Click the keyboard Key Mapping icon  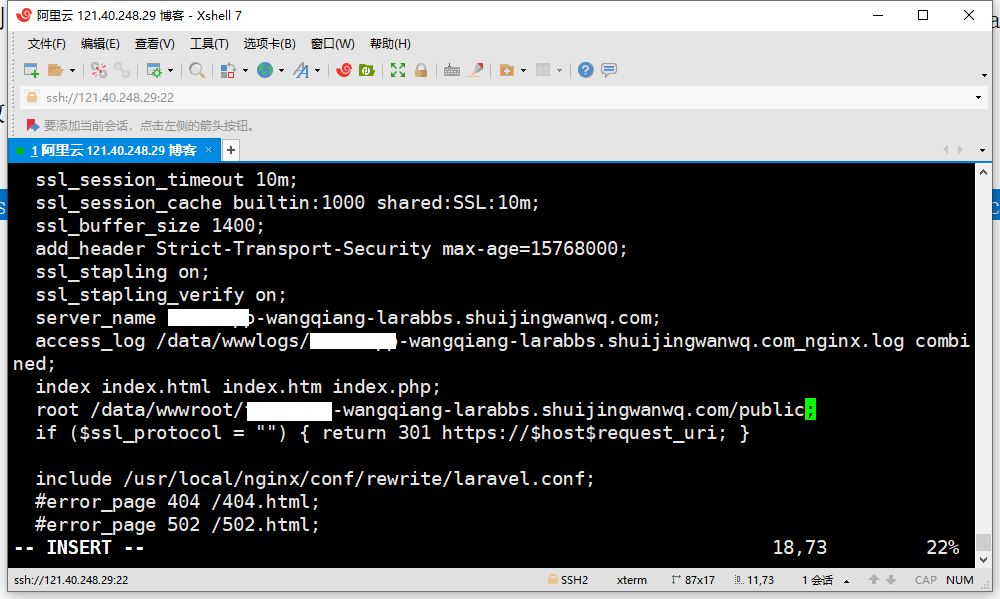tap(452, 70)
